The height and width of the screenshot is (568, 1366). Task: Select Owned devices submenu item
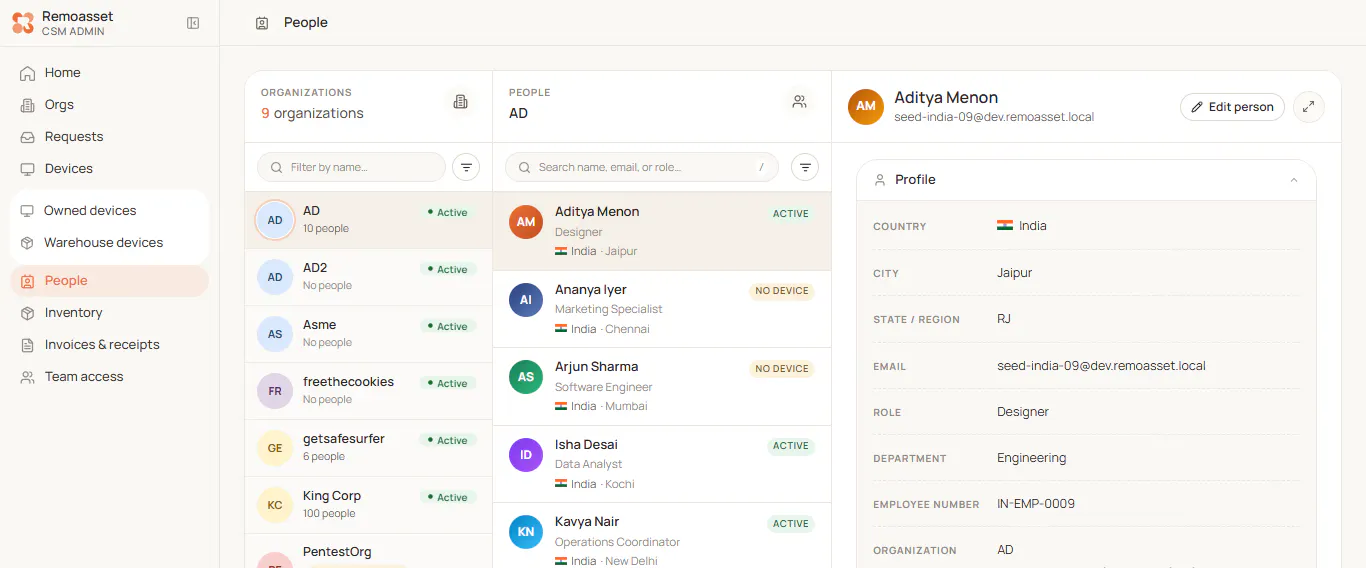click(109, 211)
